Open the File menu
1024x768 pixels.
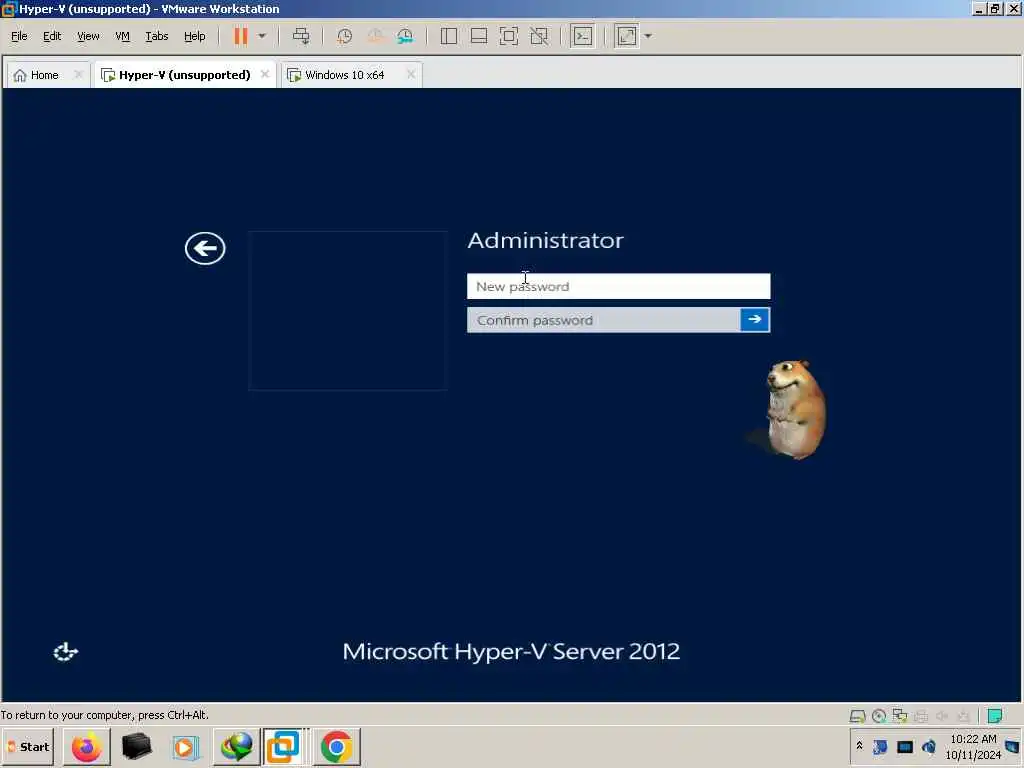point(19,36)
